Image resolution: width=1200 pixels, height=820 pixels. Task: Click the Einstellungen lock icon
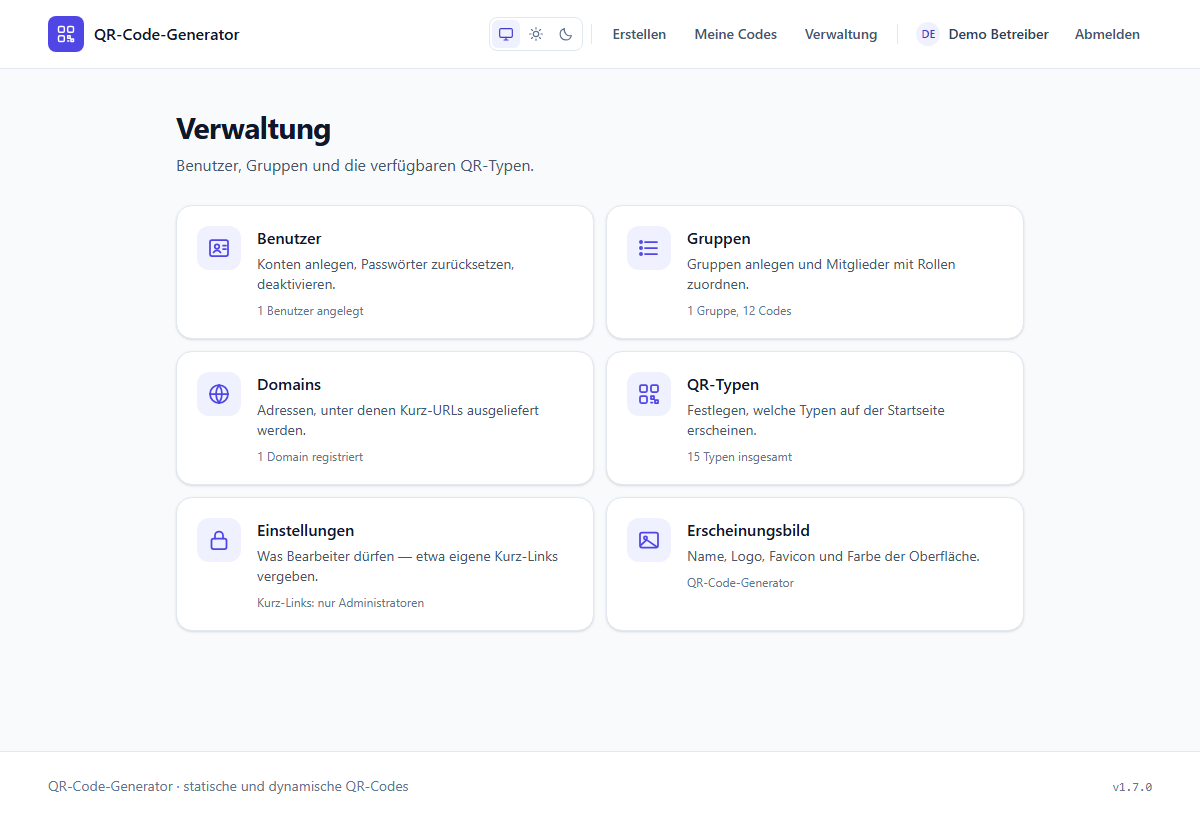point(219,540)
